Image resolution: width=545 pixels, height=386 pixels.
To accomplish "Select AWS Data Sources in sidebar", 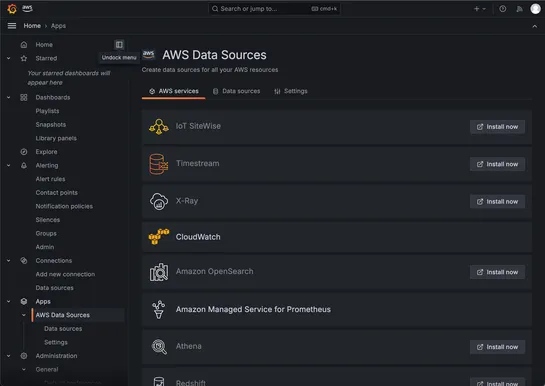I will 78,315.
